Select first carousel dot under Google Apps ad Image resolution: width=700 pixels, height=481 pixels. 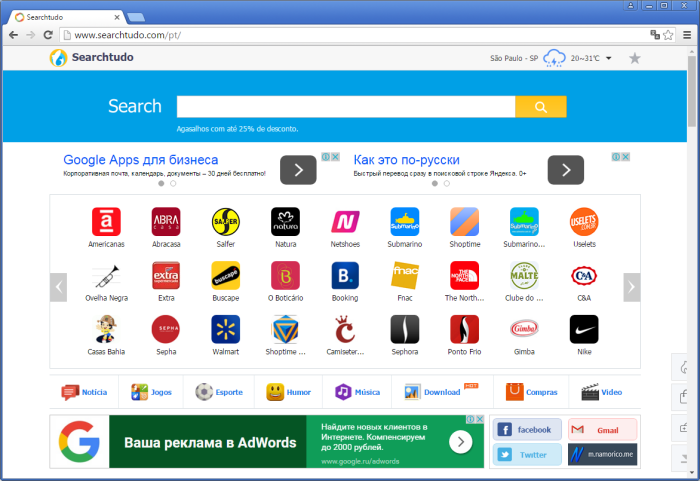point(161,184)
